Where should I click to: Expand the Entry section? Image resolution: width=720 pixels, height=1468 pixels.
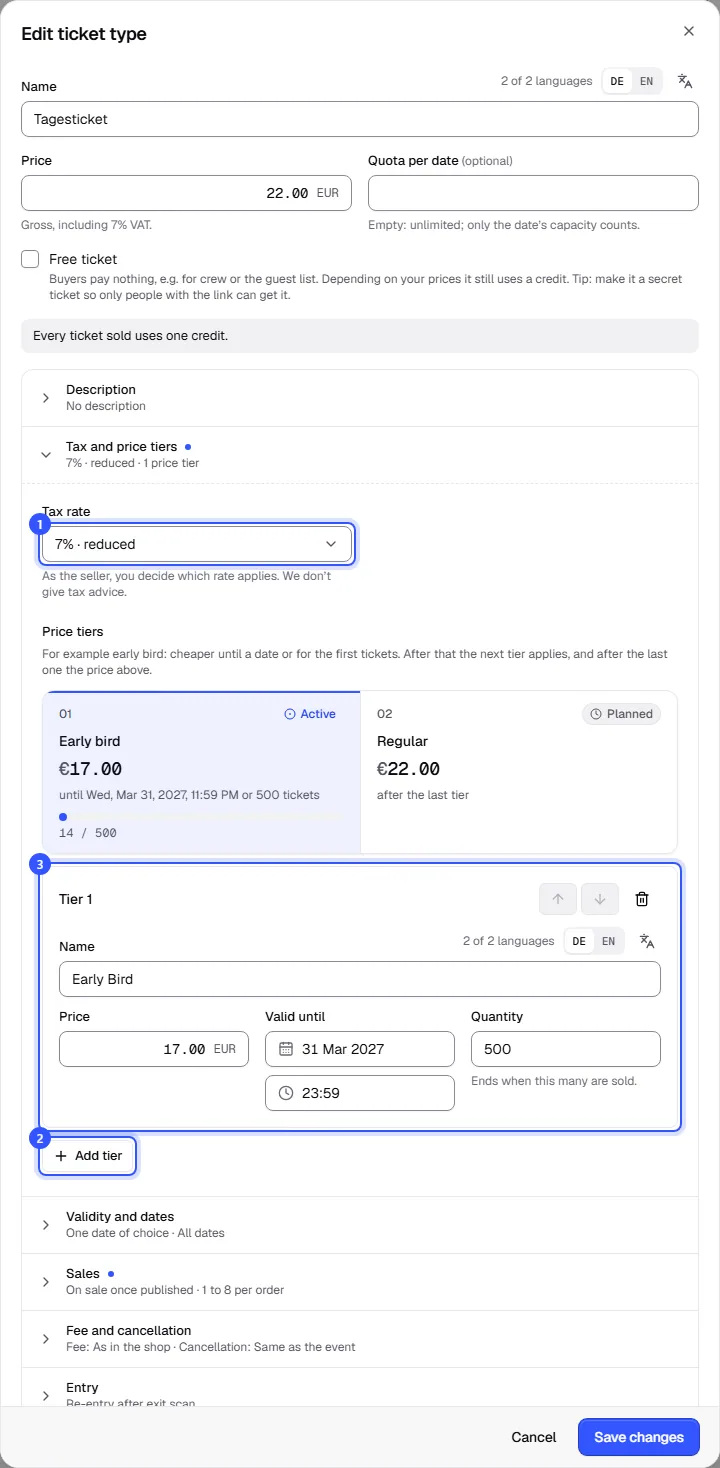pos(360,1388)
